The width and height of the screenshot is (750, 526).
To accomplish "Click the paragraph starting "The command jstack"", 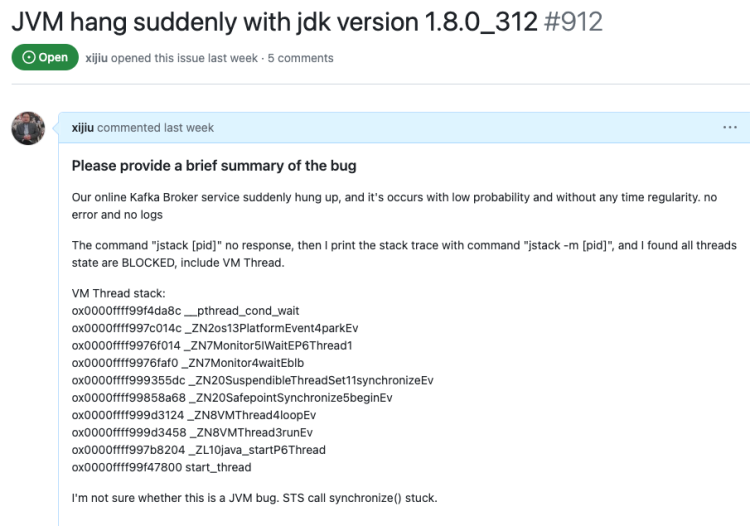I will pos(404,253).
